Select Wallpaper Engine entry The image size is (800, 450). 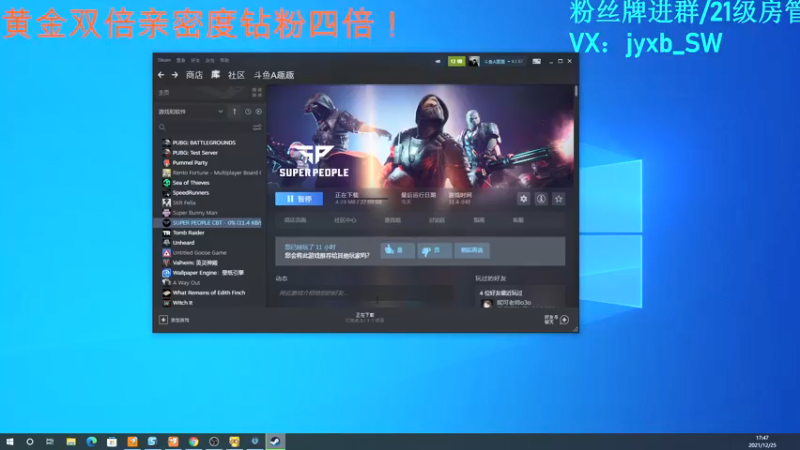click(209, 272)
